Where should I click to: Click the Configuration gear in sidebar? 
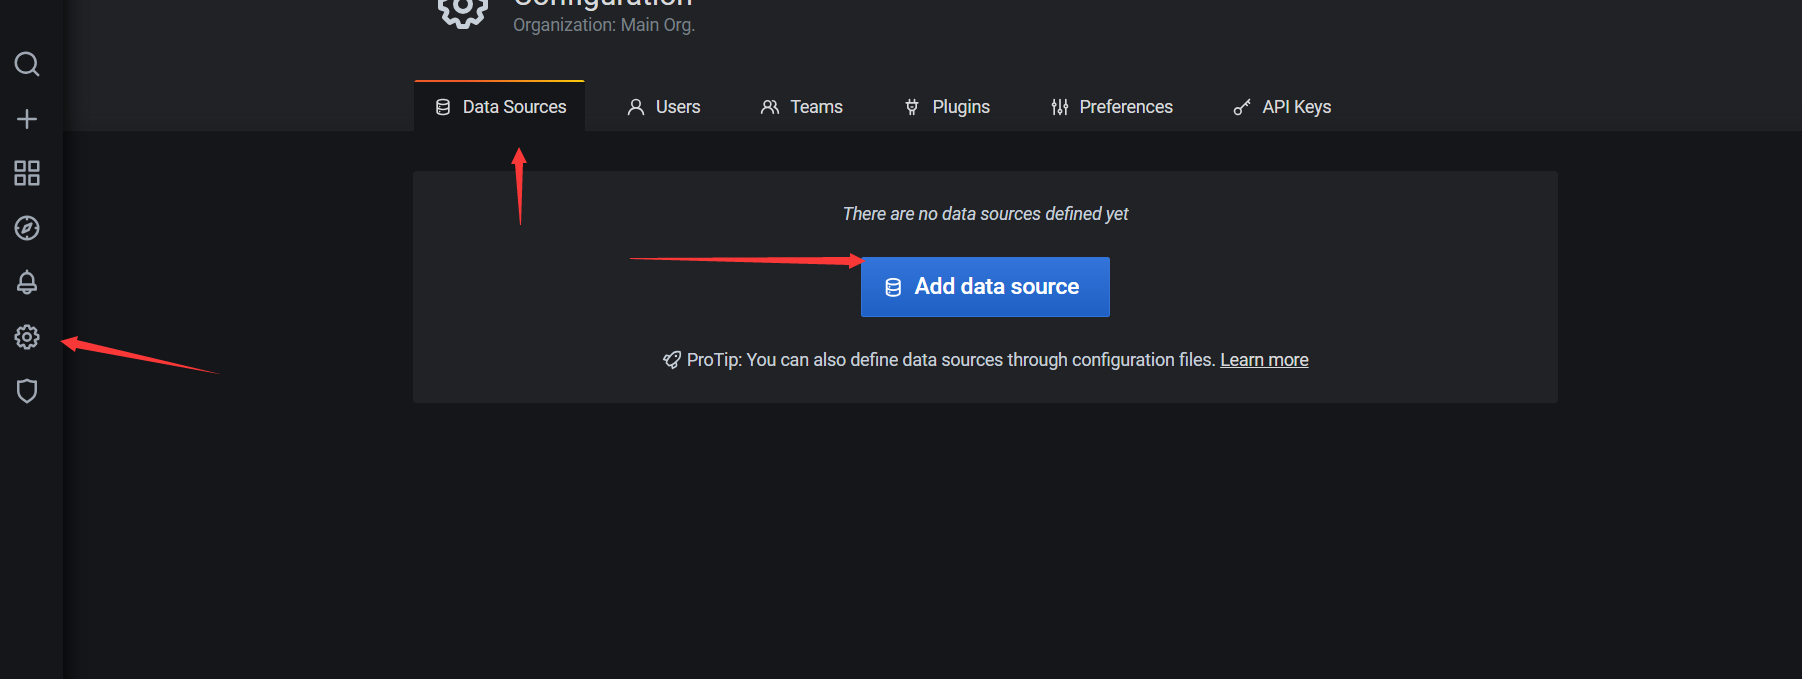[x=27, y=337]
